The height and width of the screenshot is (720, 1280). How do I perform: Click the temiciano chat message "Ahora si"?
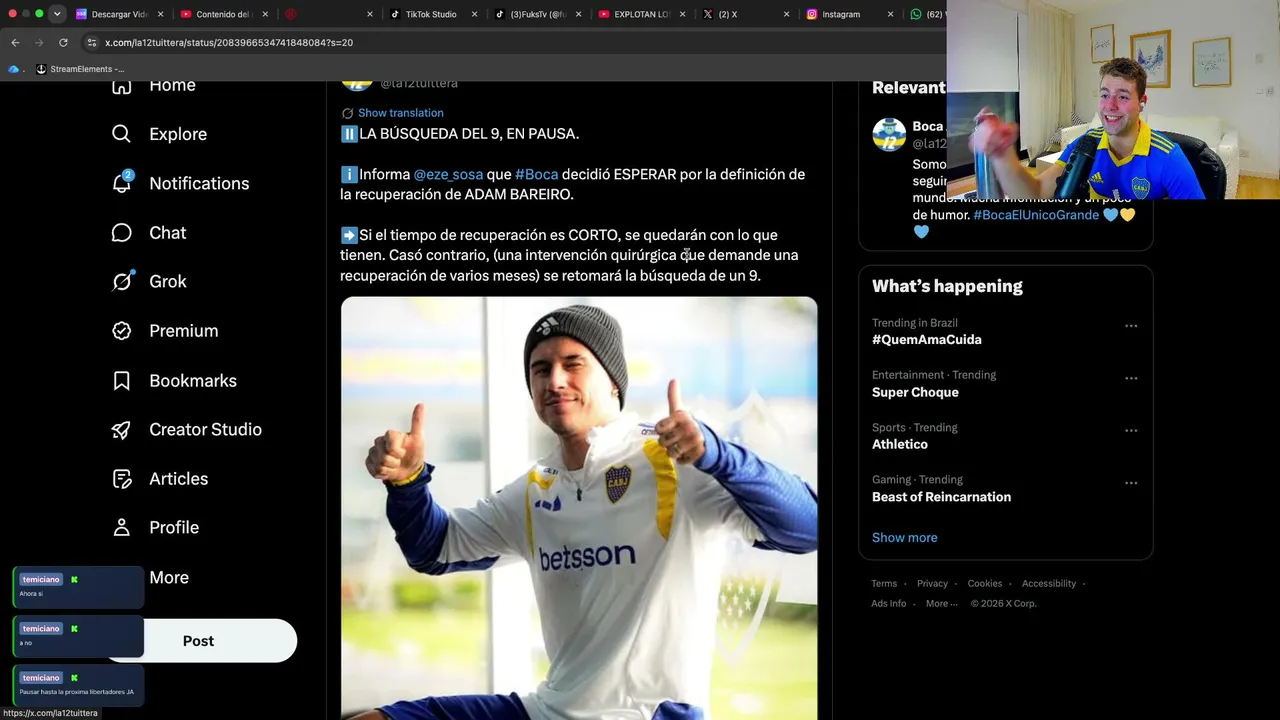pos(78,587)
